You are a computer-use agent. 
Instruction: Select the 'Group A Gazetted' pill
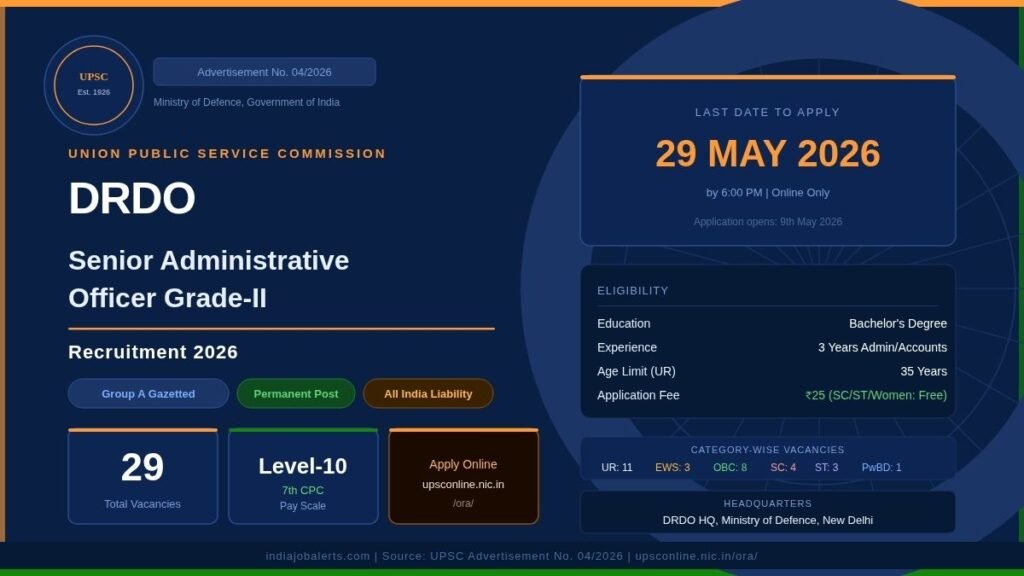[x=148, y=394]
